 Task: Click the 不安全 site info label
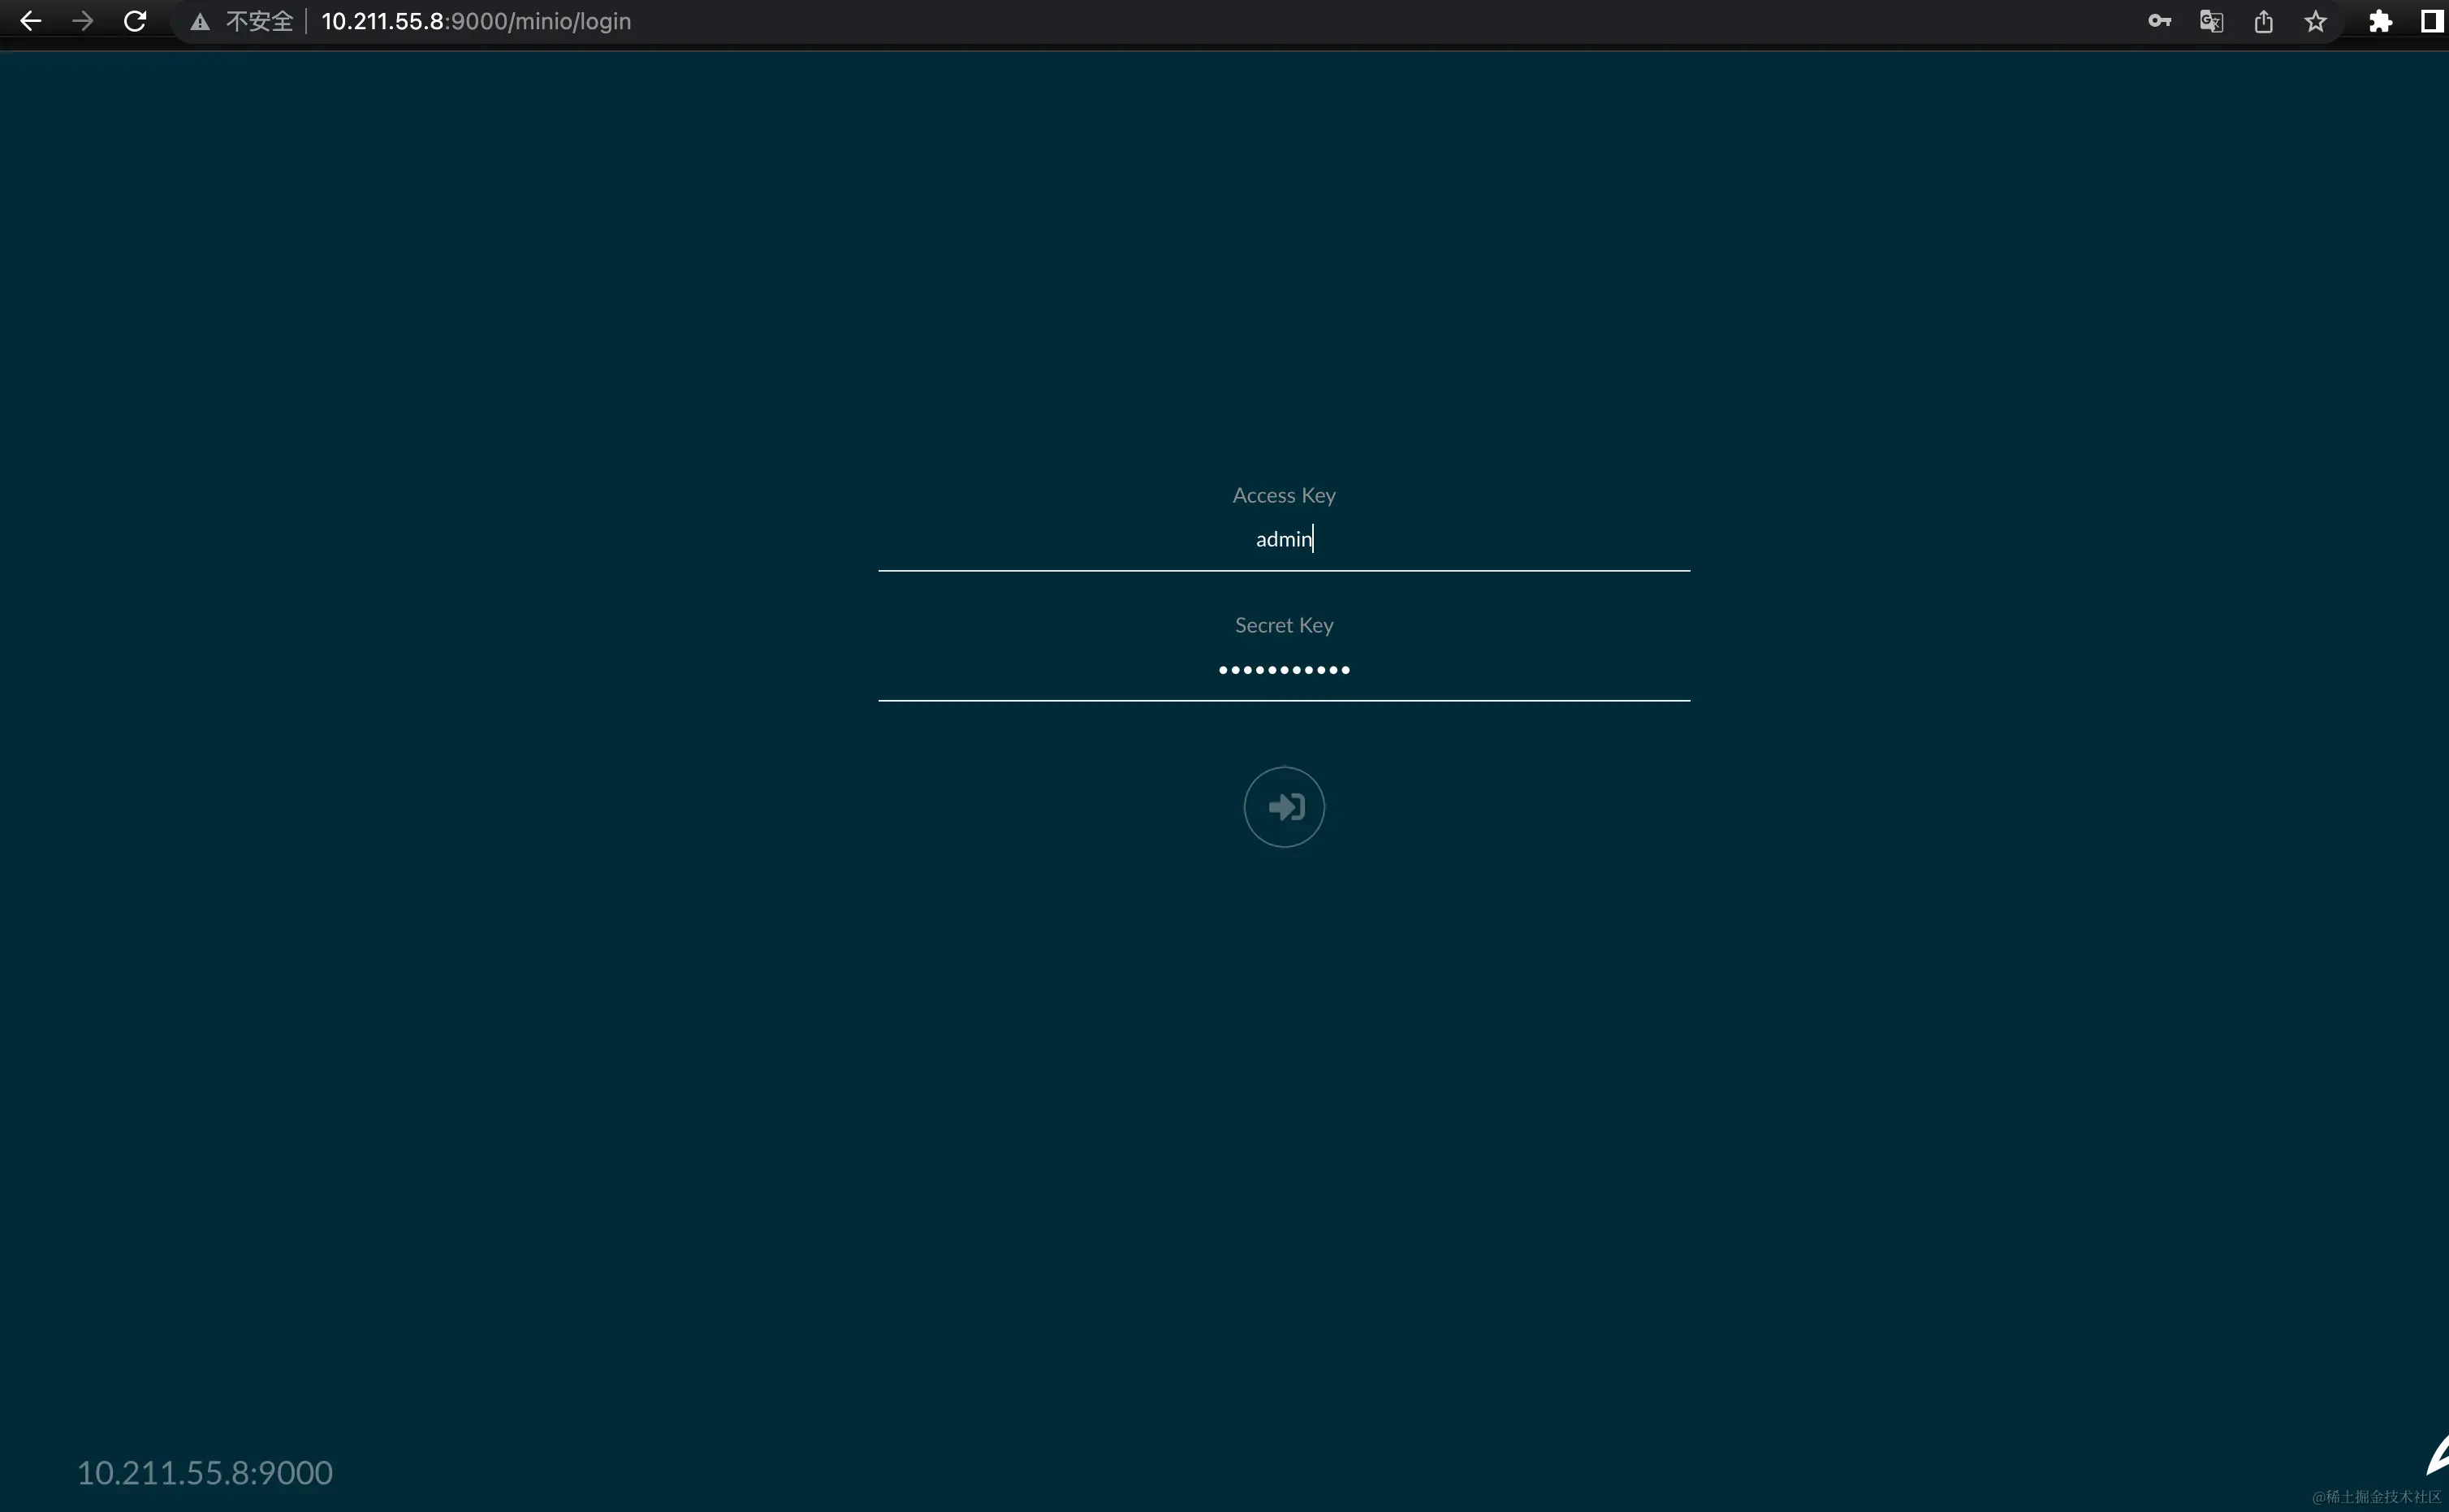(259, 21)
